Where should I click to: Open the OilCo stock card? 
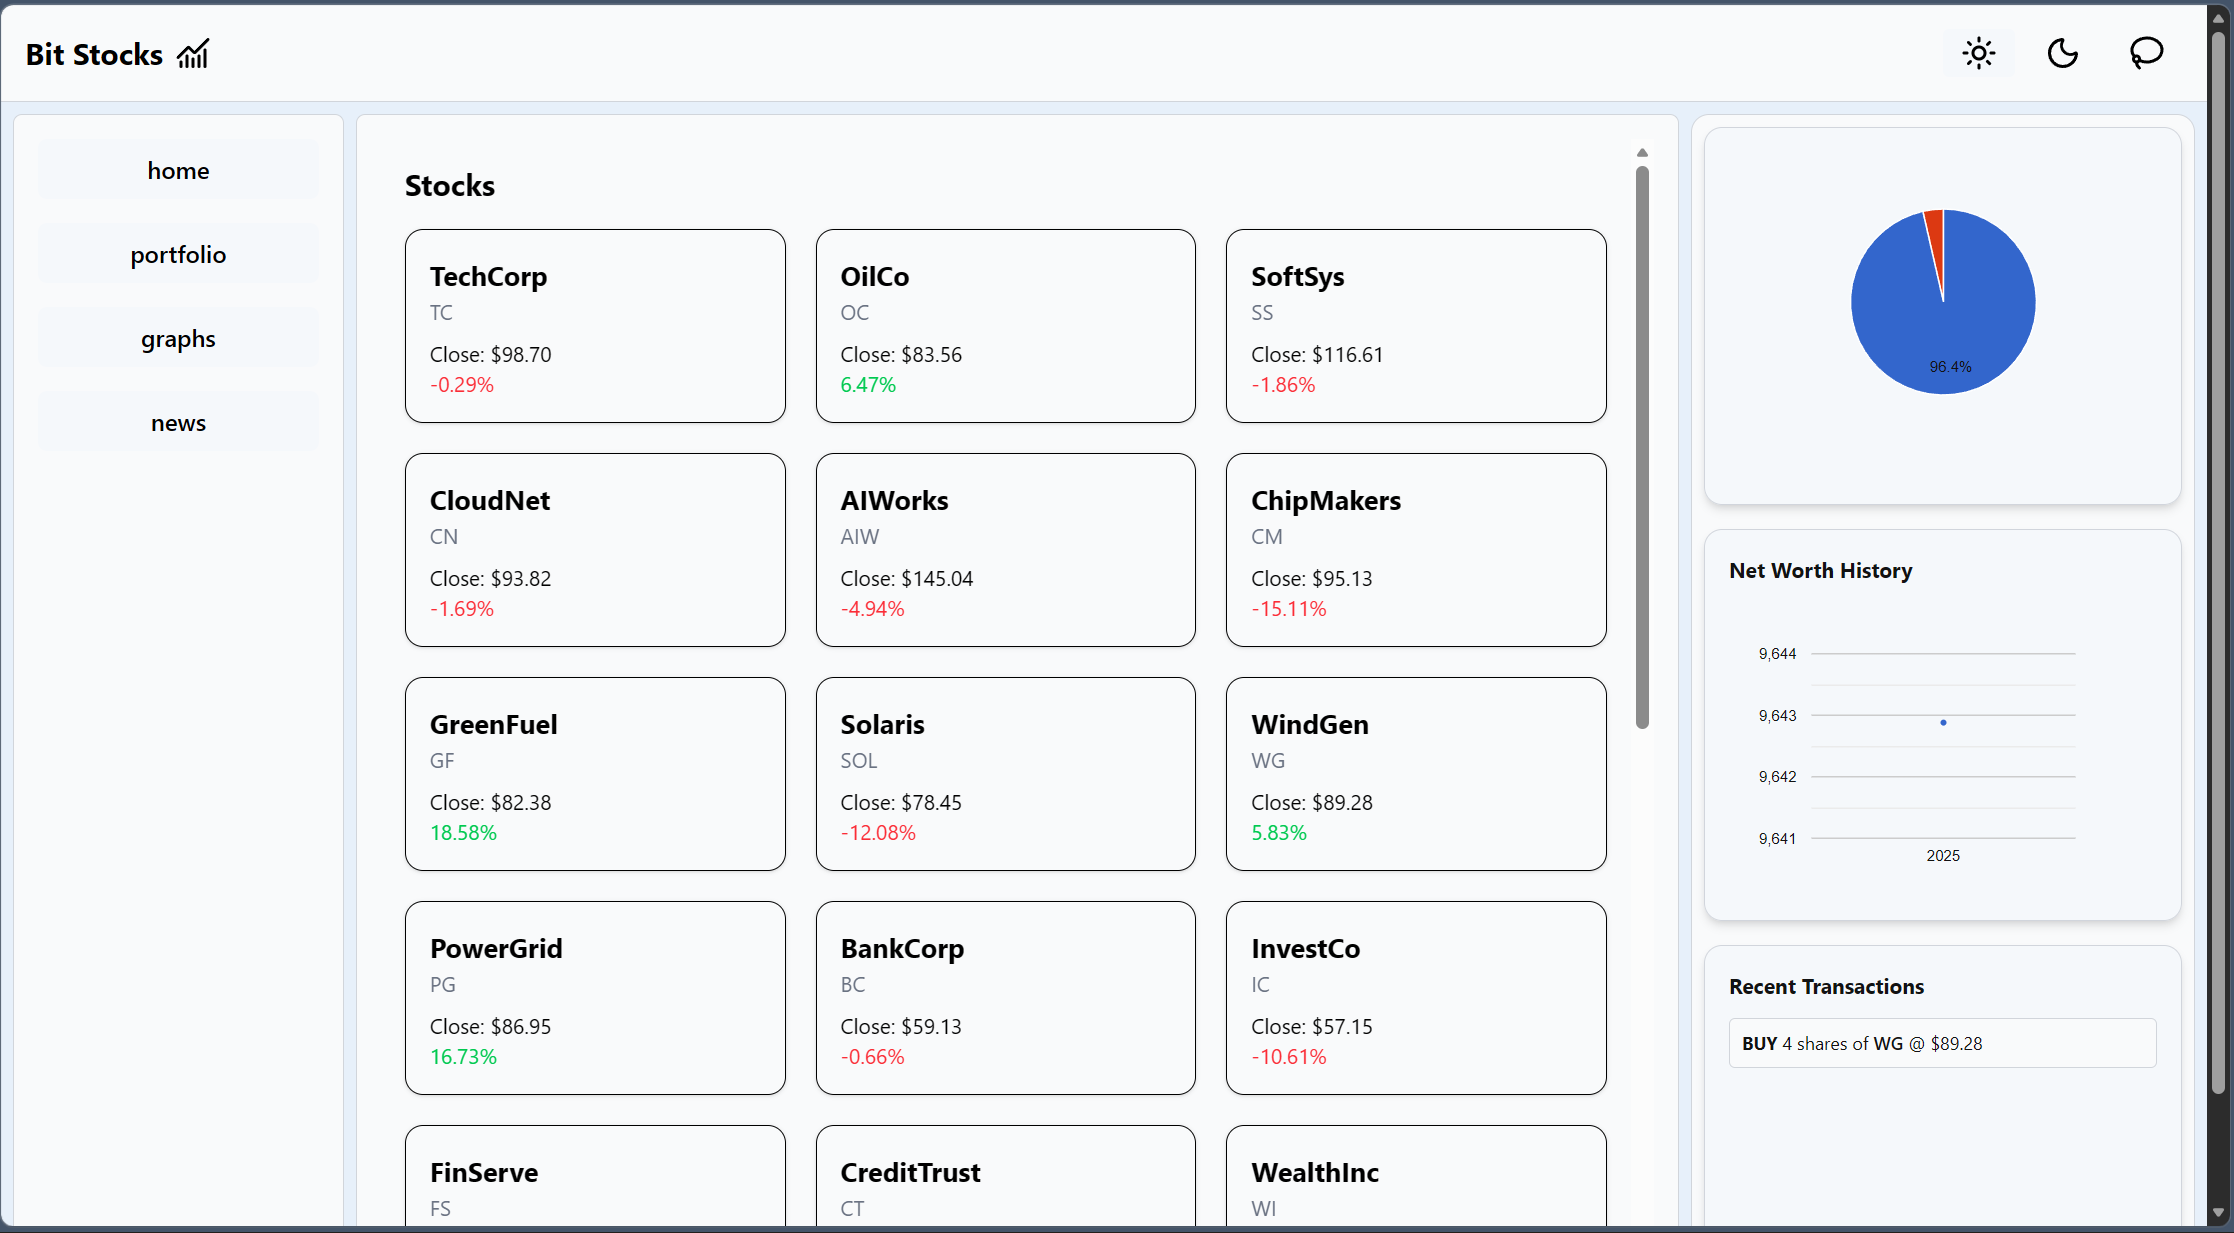tap(1005, 326)
